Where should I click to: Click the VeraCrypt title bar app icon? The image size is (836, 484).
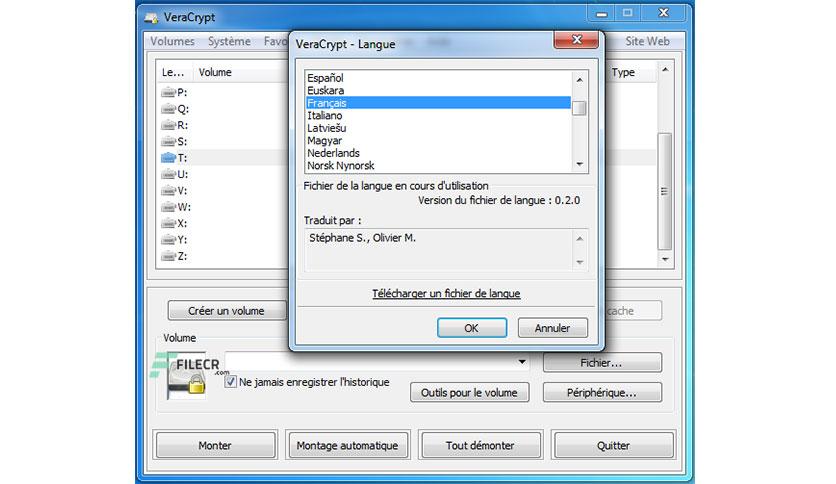pyautogui.click(x=151, y=18)
